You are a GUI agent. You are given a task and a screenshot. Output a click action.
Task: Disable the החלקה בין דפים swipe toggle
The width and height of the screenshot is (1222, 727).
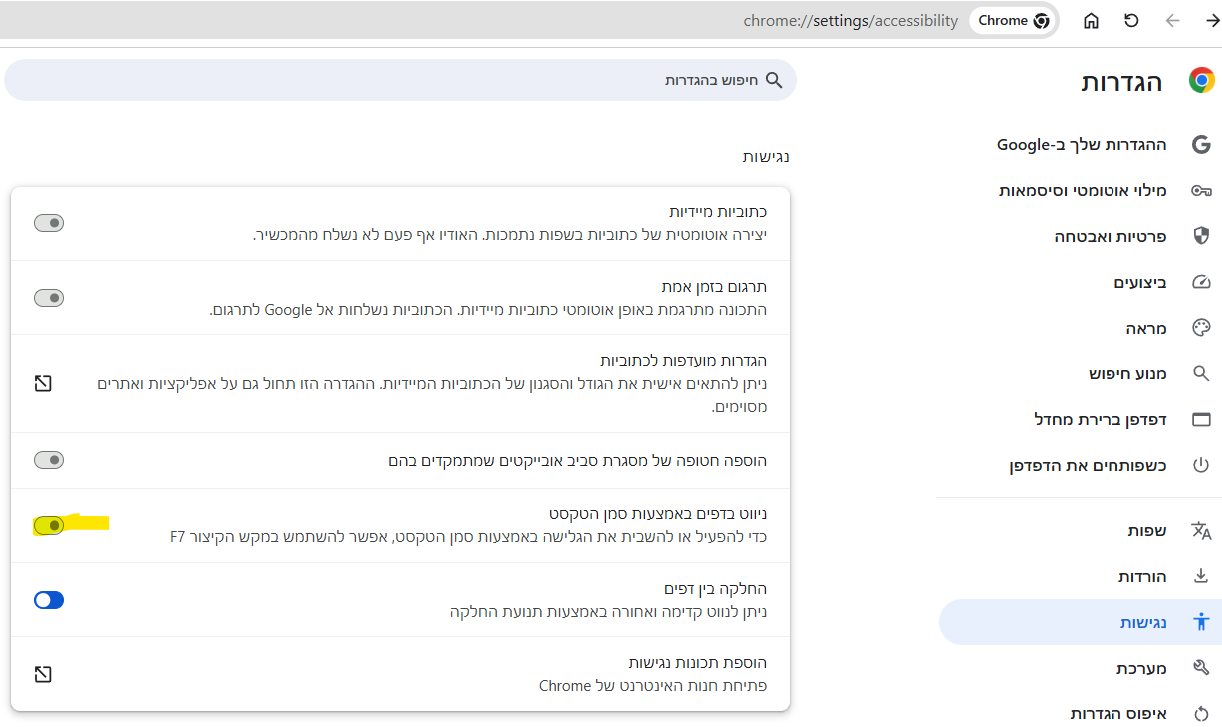[x=49, y=600]
